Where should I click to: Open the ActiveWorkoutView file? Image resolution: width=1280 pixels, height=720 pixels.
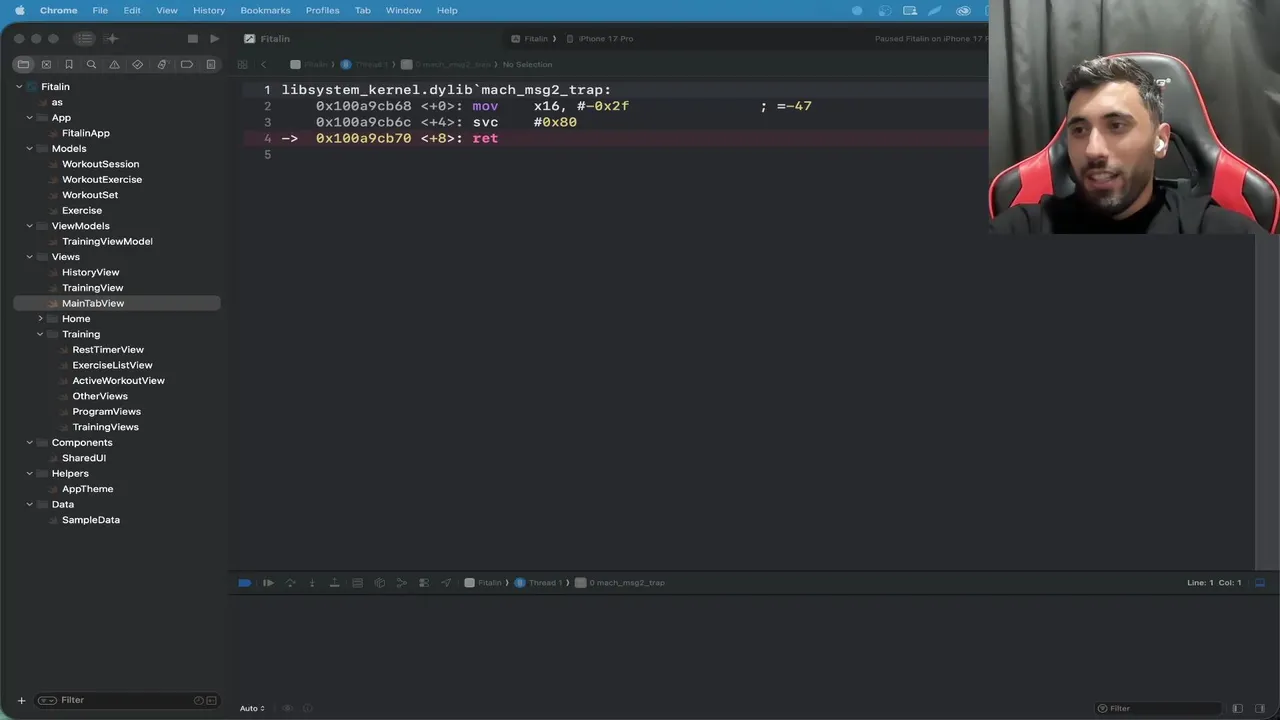pyautogui.click(x=118, y=380)
